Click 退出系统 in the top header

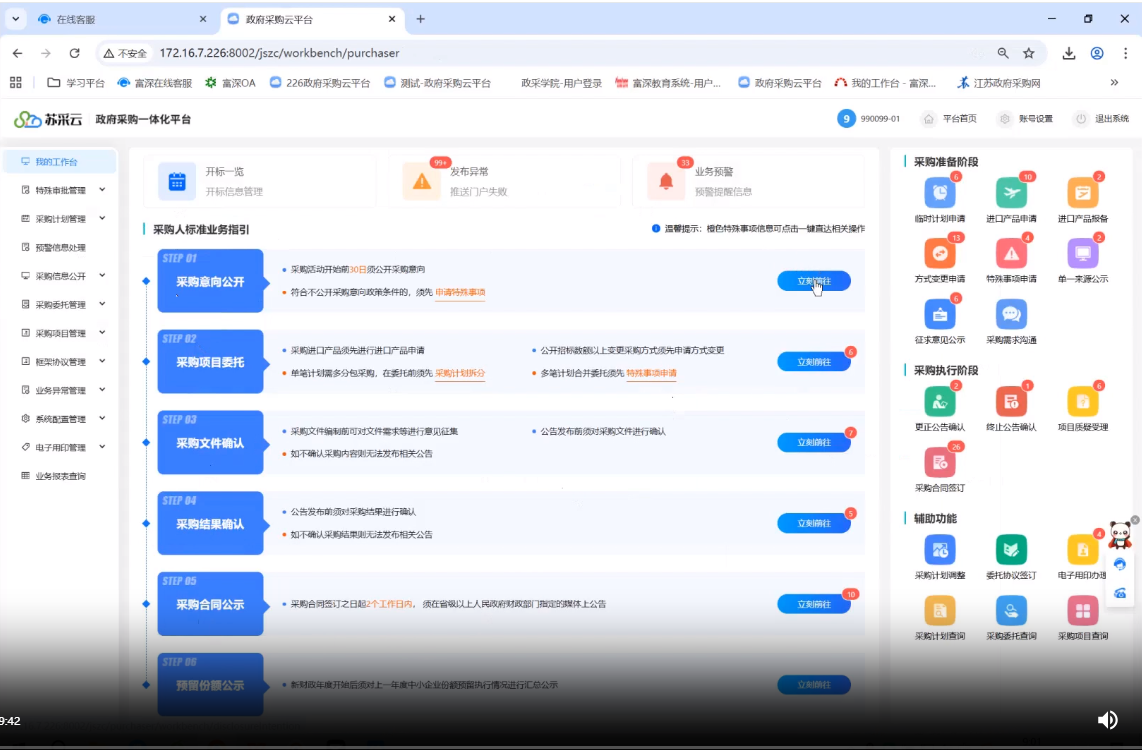click(1101, 119)
